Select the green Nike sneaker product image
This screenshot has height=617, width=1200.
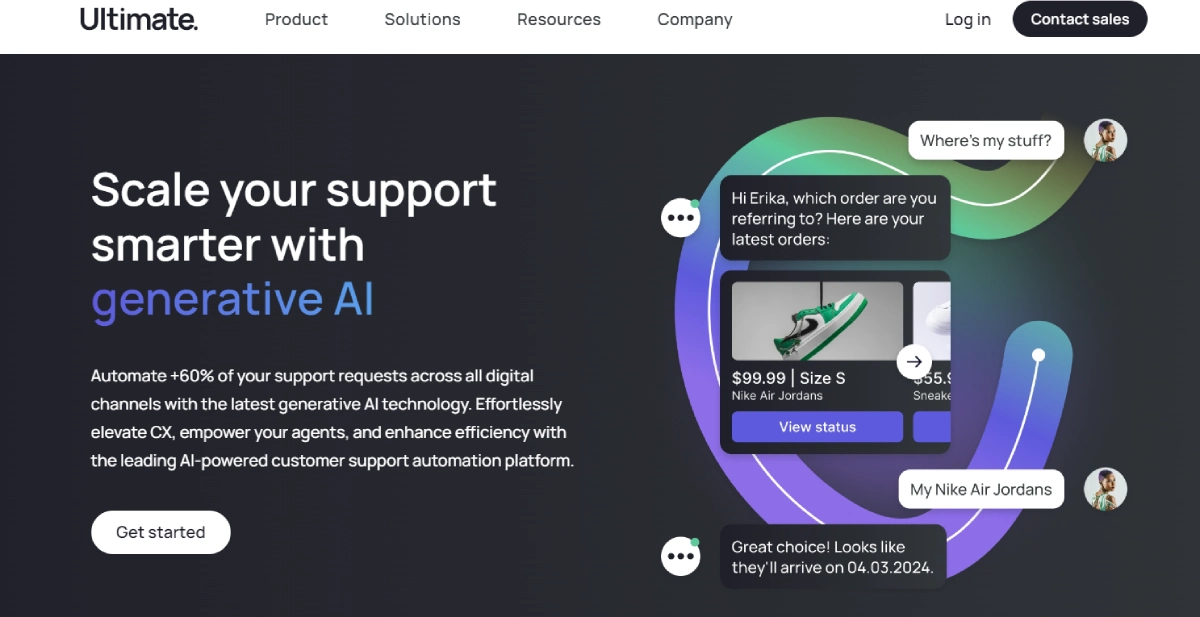pyautogui.click(x=817, y=321)
